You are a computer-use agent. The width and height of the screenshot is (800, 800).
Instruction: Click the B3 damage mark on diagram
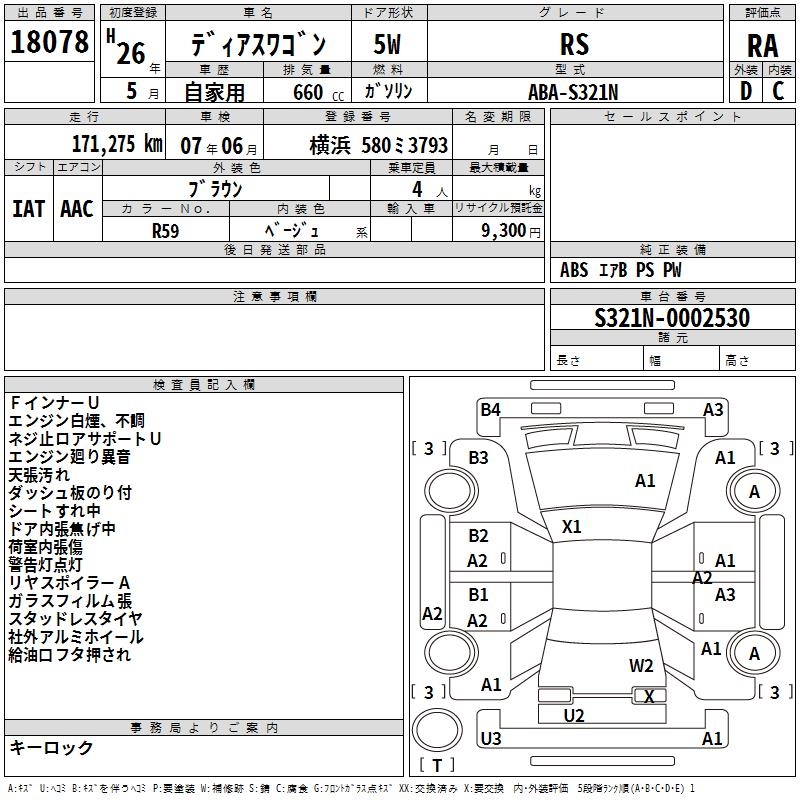pyautogui.click(x=479, y=457)
